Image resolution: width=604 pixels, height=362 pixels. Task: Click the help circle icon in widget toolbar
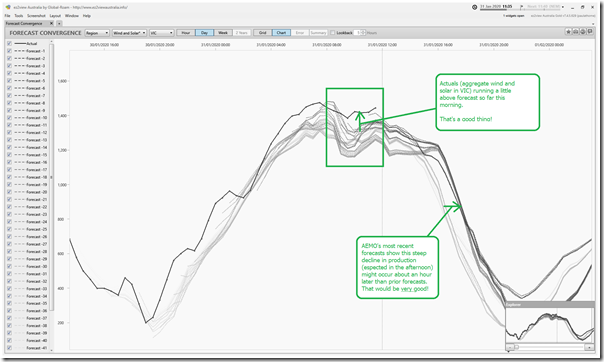[583, 32]
